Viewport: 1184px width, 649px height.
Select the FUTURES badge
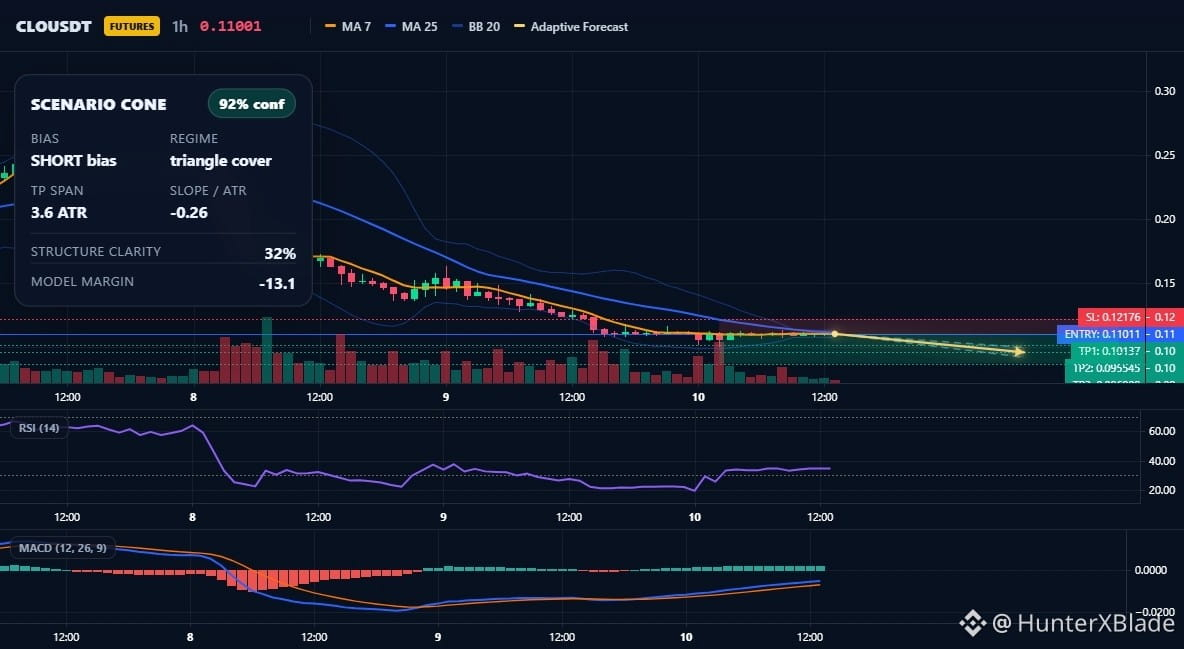click(x=131, y=26)
